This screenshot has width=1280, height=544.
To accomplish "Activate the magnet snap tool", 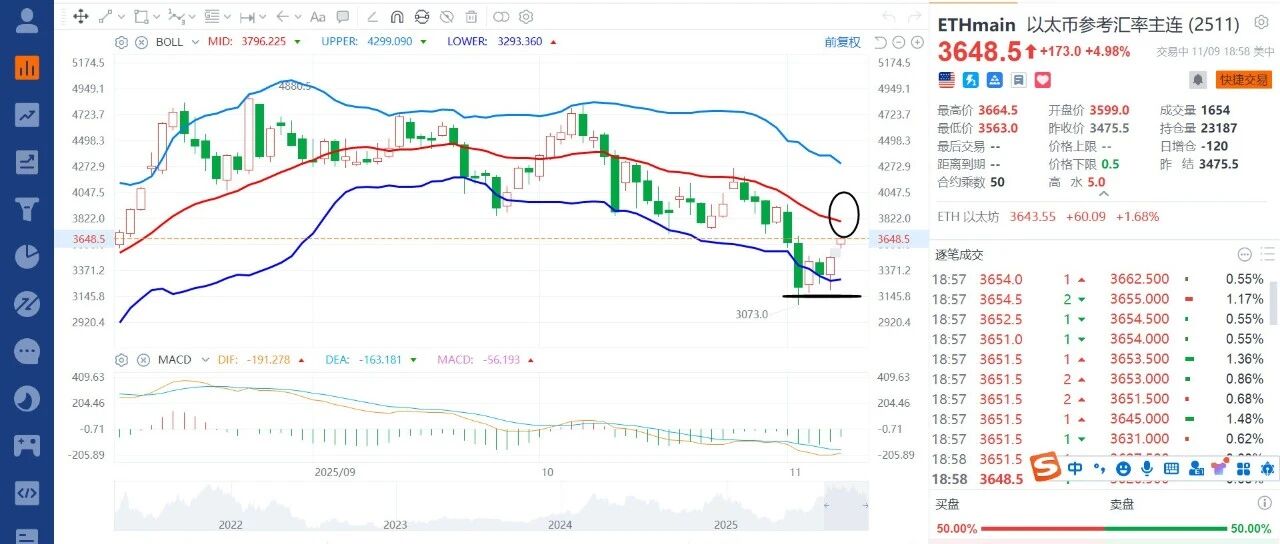I will click(x=397, y=17).
